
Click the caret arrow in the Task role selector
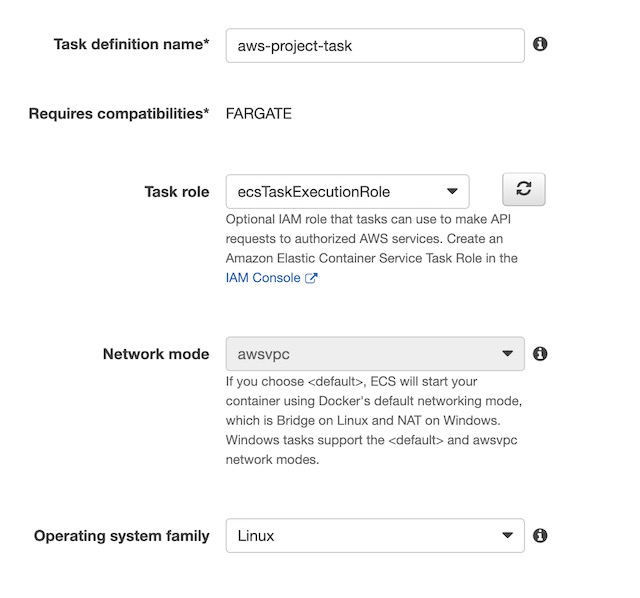[x=451, y=191]
